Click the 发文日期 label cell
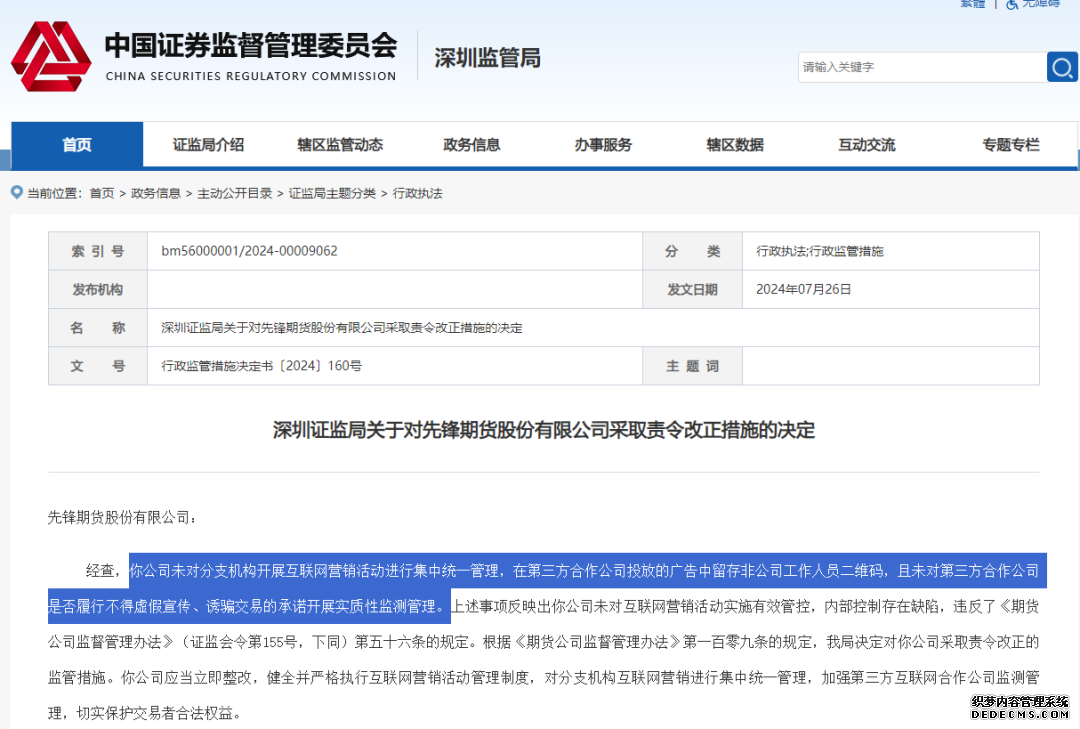Viewport: 1080px width, 729px height. point(692,289)
